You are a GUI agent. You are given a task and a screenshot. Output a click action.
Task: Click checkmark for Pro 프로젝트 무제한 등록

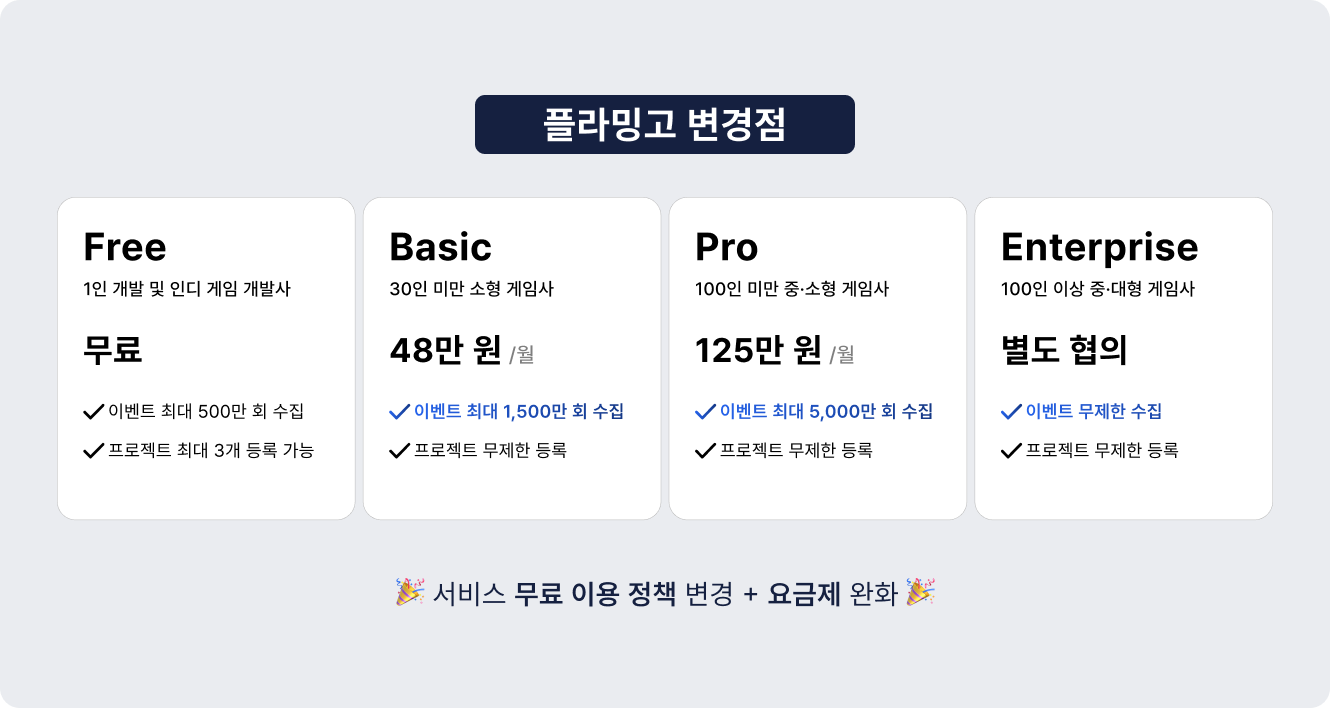click(706, 451)
